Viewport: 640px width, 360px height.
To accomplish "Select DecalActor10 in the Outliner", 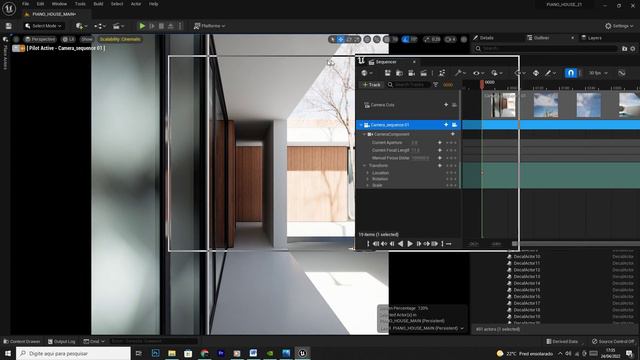I will pyautogui.click(x=527, y=257).
